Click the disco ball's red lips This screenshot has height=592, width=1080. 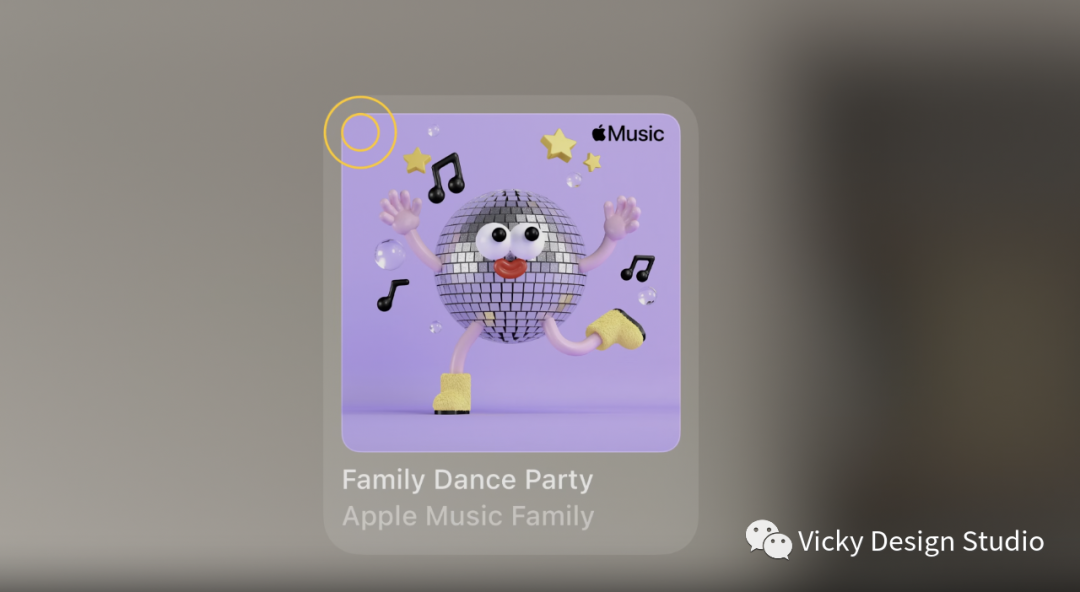510,267
